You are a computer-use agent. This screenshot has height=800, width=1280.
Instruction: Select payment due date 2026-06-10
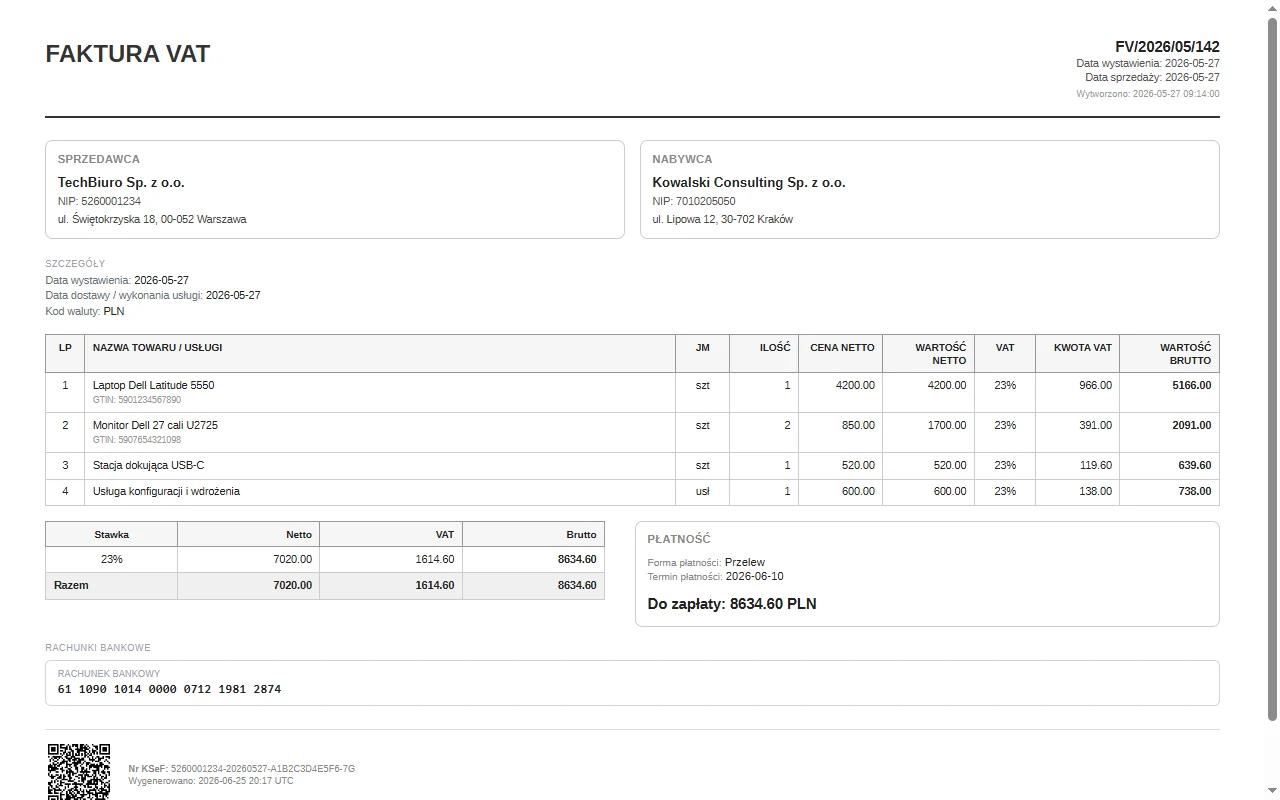point(755,576)
